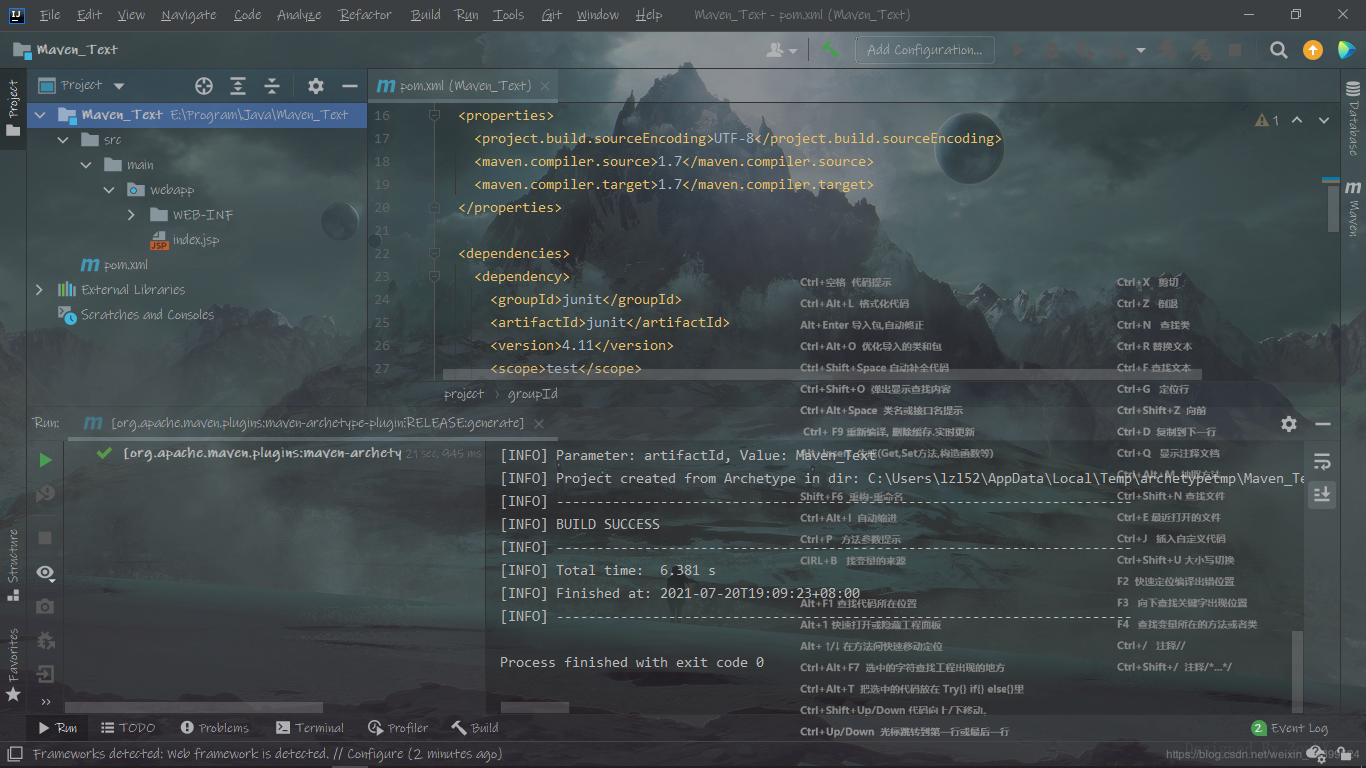Image resolution: width=1366 pixels, height=768 pixels.
Task: Collapse all nodes in Project panel
Action: 272,86
